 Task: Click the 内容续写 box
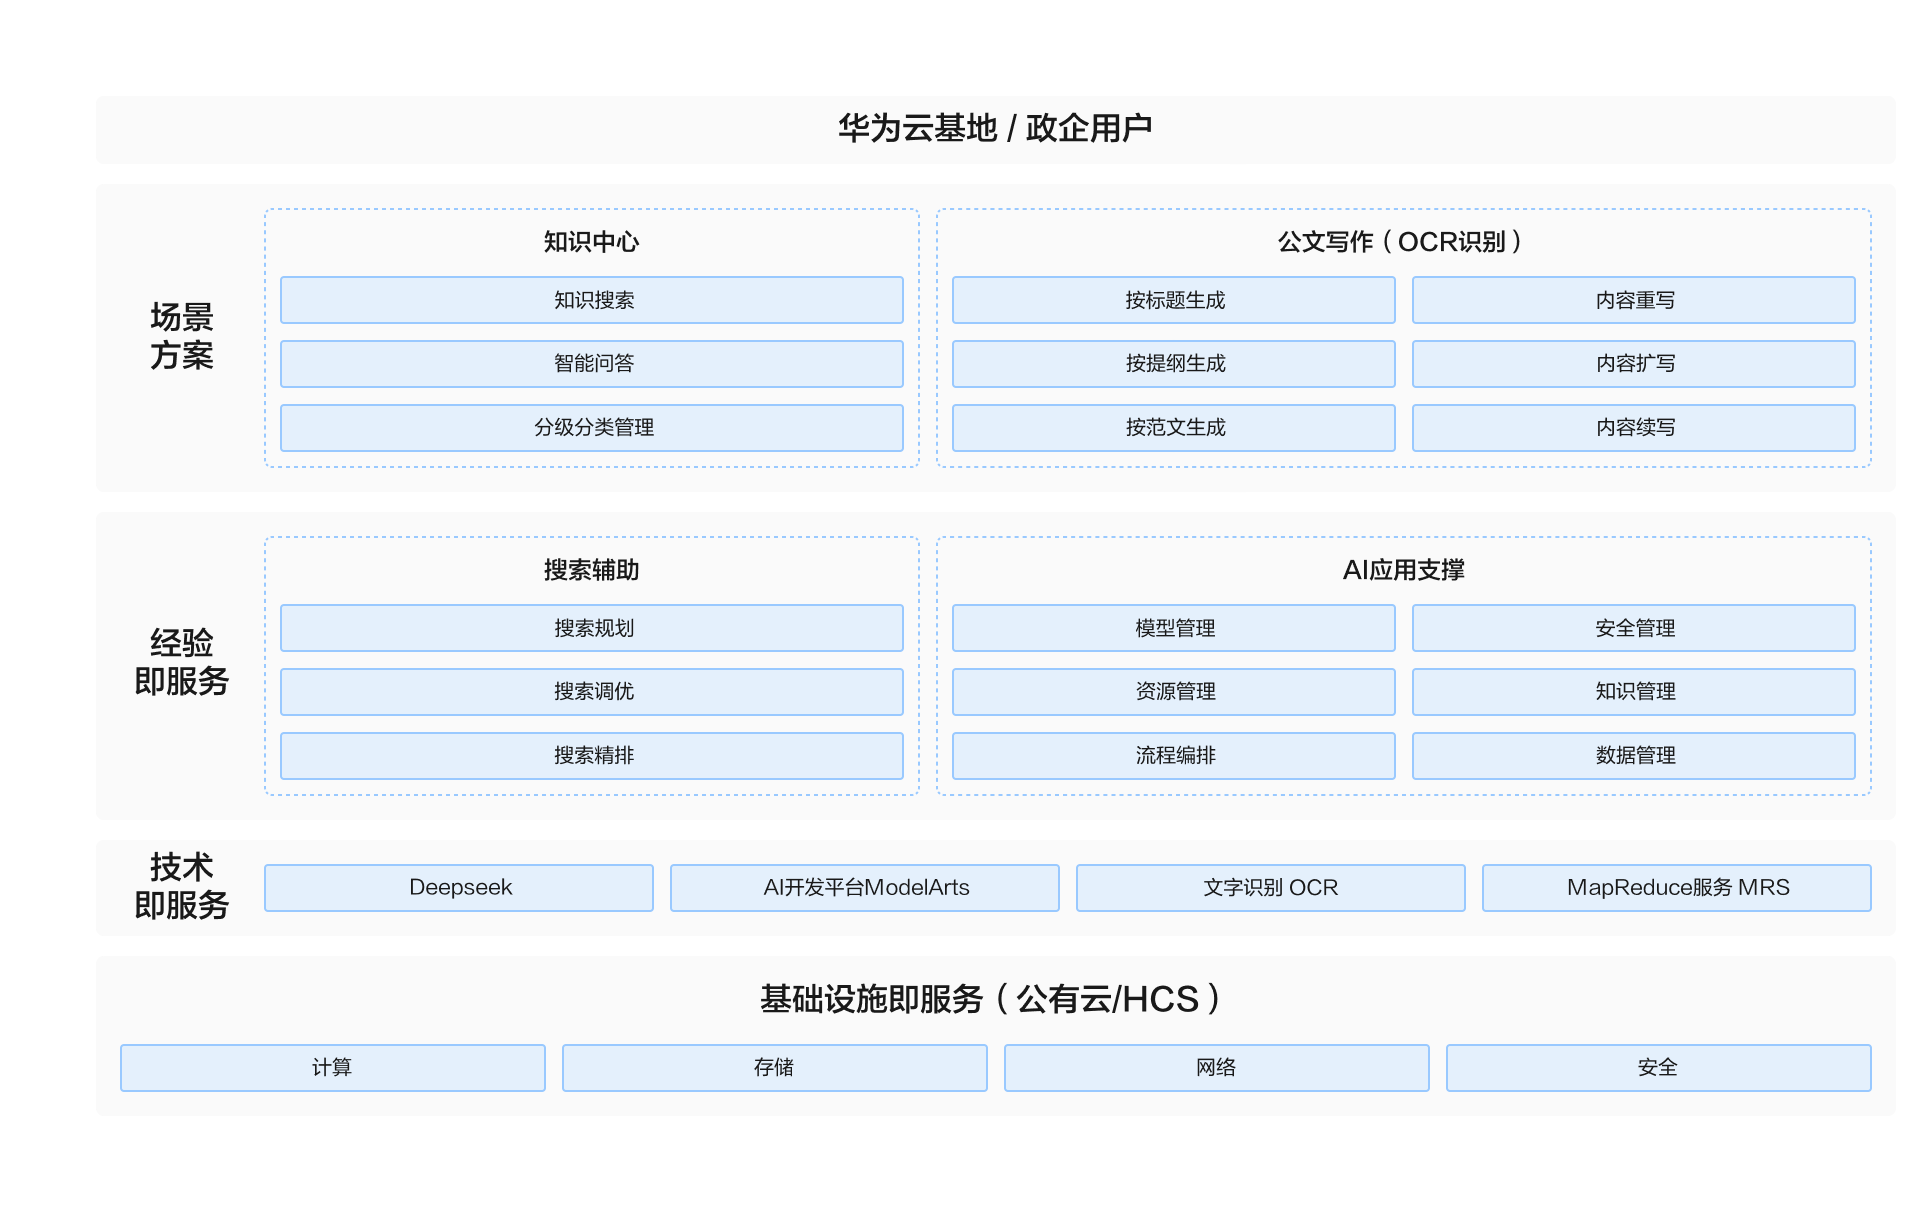coord(1633,428)
